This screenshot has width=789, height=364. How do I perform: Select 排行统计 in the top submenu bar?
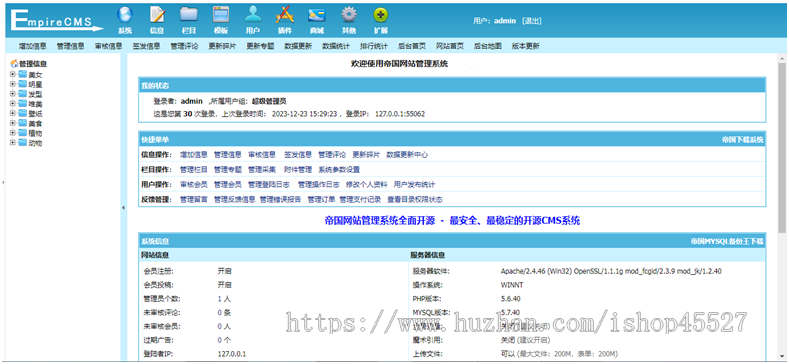click(374, 46)
